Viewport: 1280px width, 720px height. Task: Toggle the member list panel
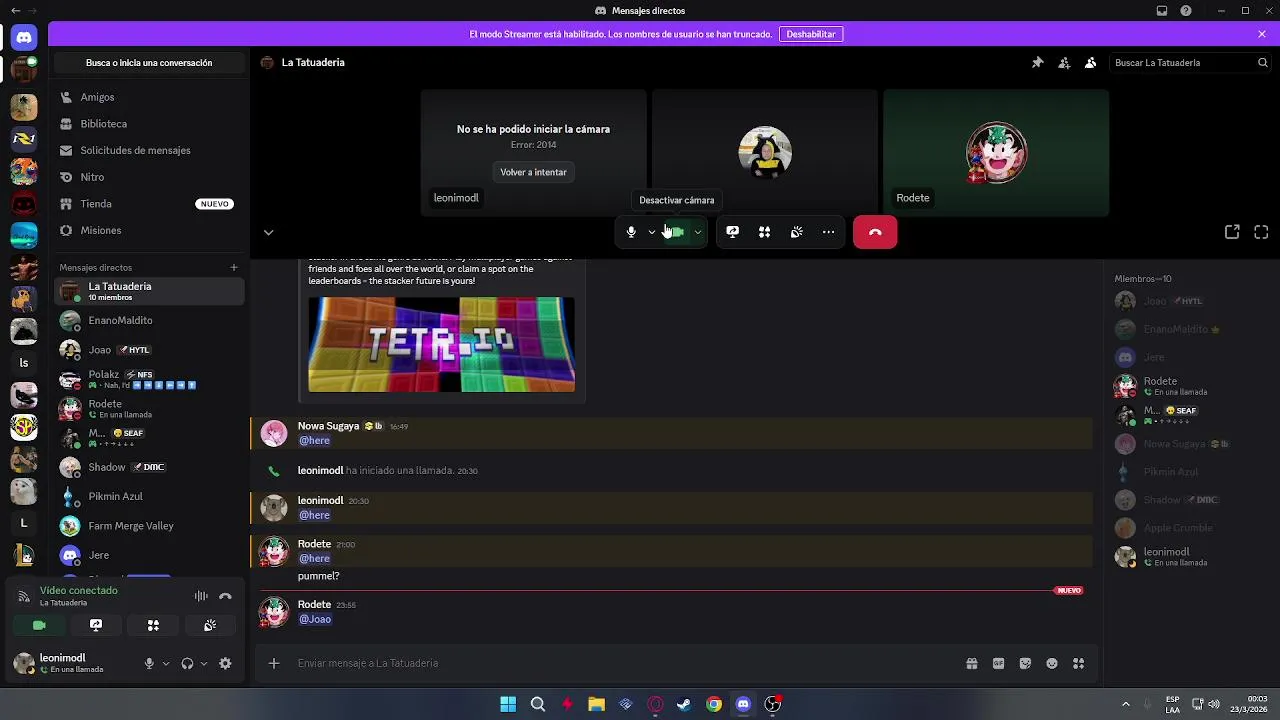click(1091, 62)
